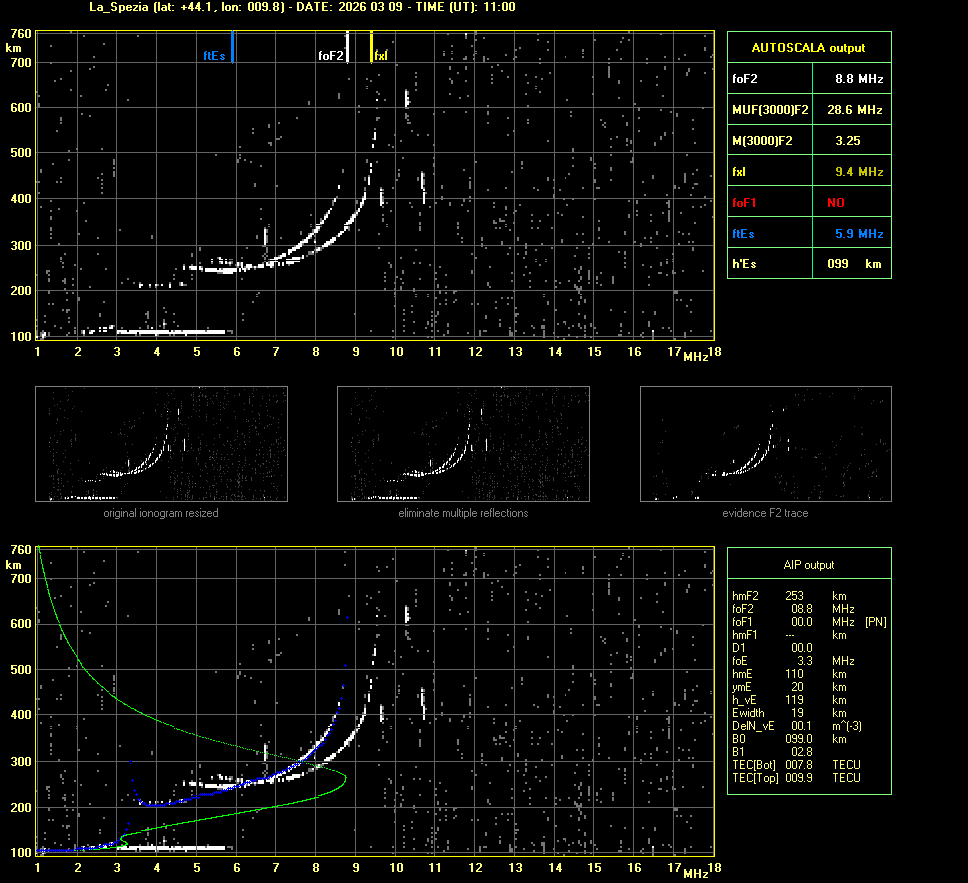Select the foF2 8.8 MHz value cell
Viewport: 968px width, 883px height.
tap(859, 78)
